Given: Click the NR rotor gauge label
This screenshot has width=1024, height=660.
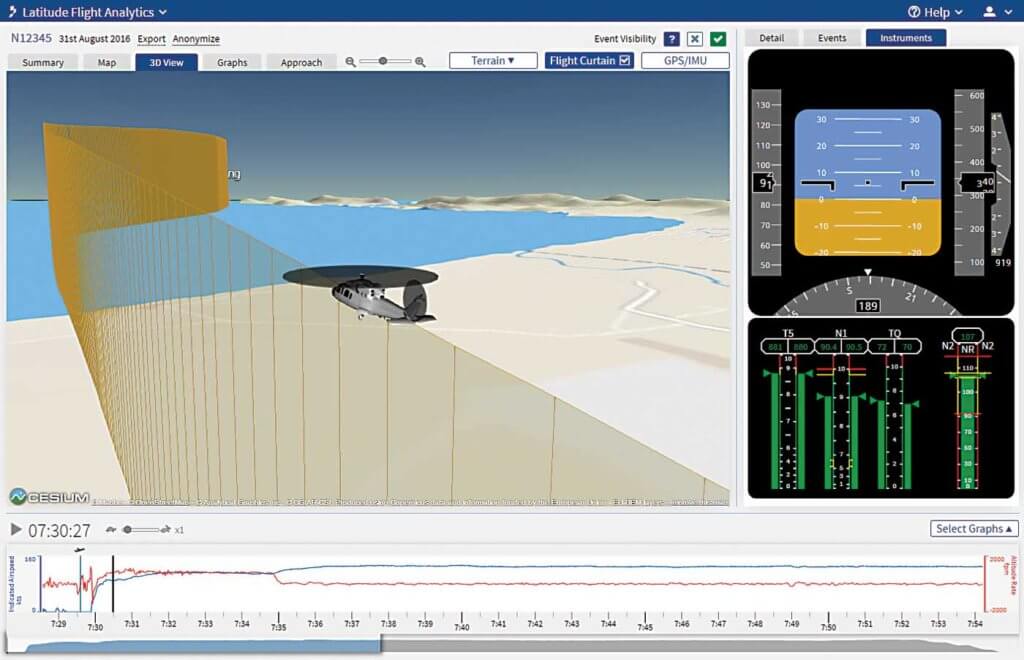Looking at the screenshot, I should point(967,349).
